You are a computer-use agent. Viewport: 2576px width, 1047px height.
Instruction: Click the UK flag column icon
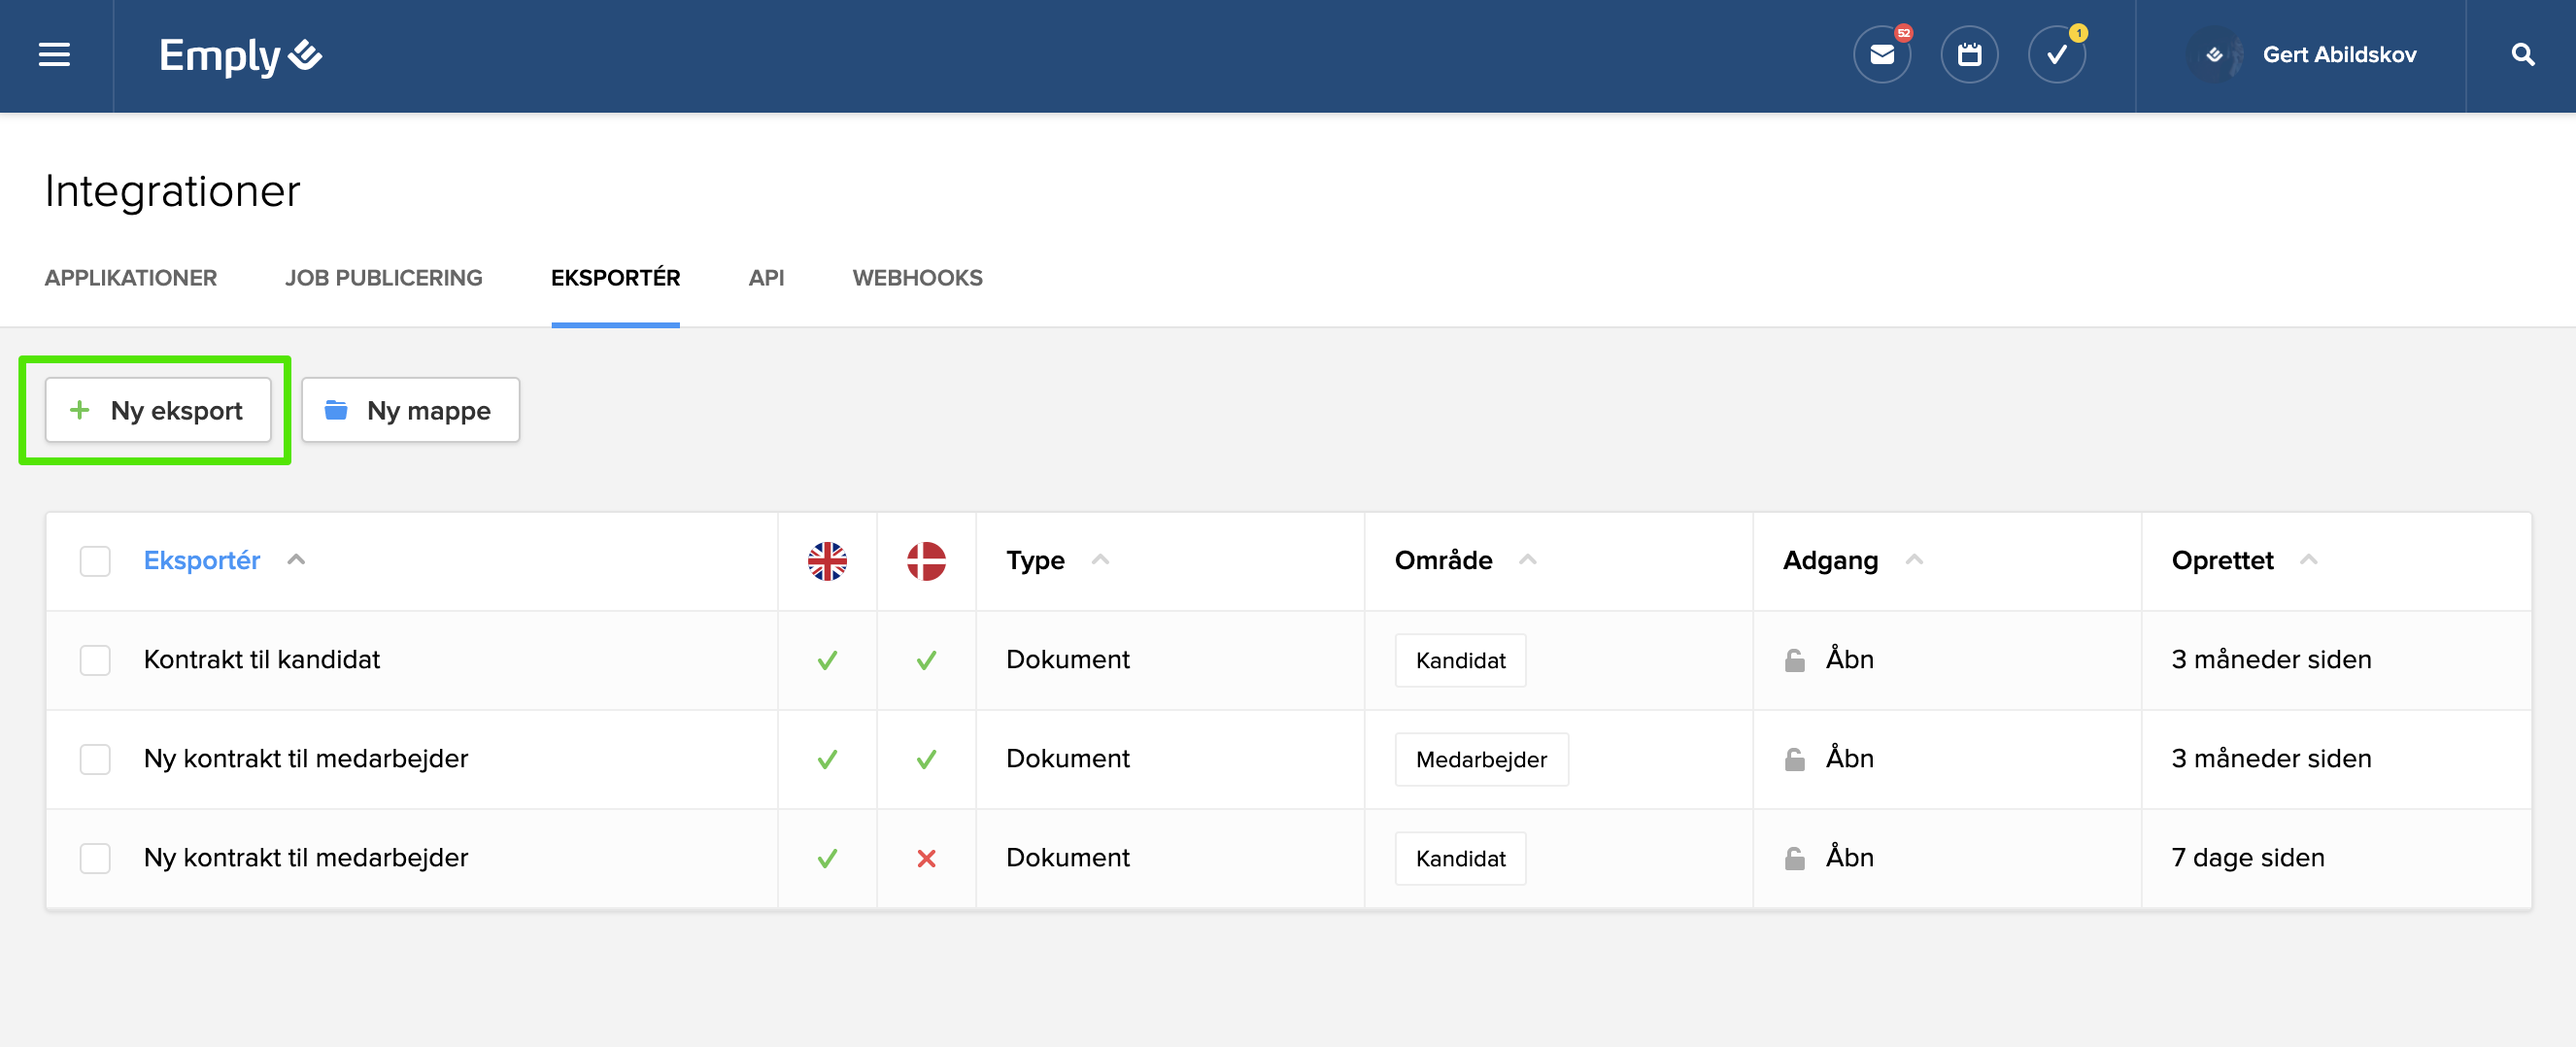pos(827,561)
